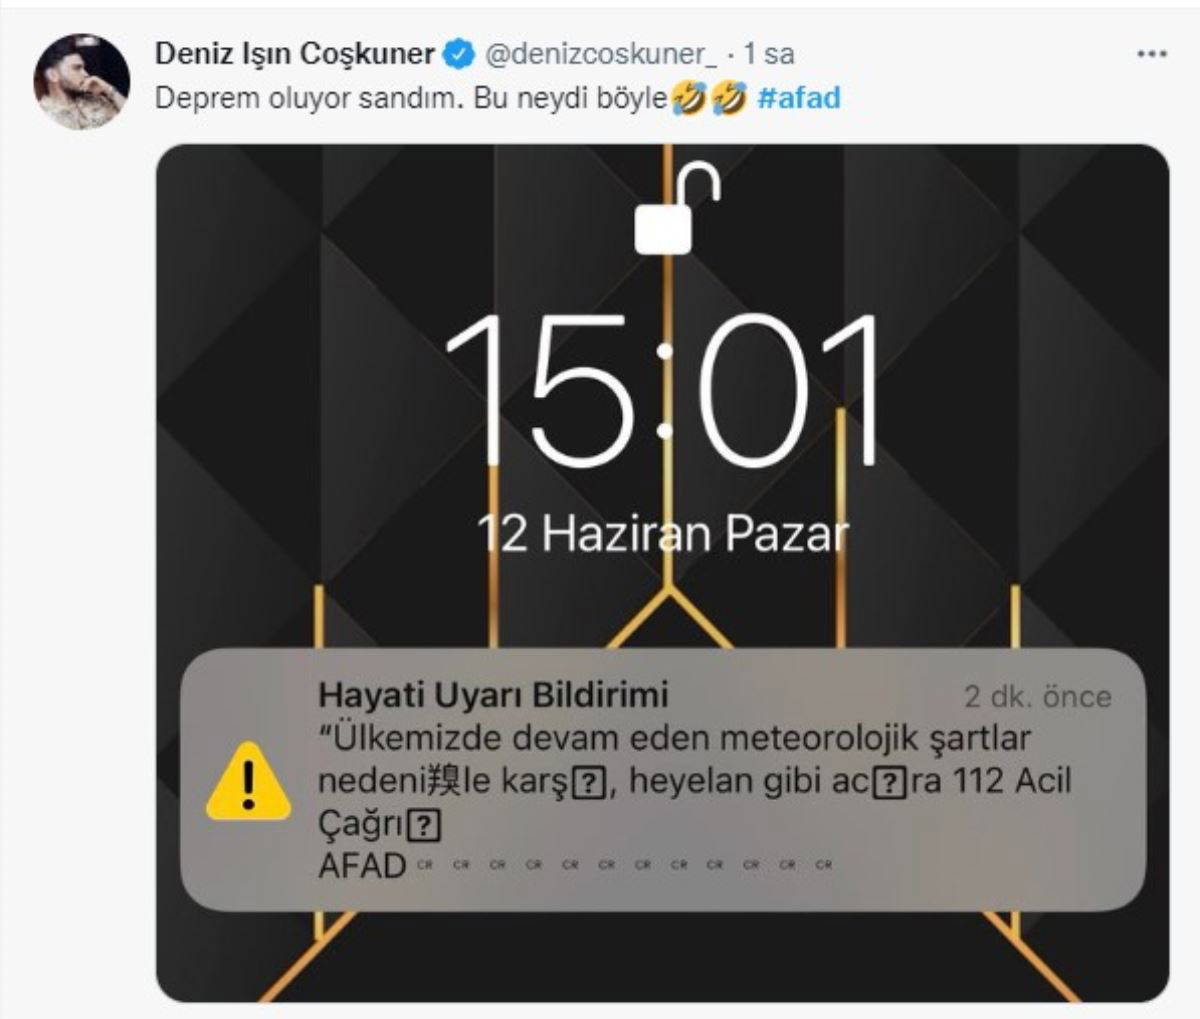The width and height of the screenshot is (1200, 1019).
Task: Click the 15:01 clock display
Action: click(x=664, y=390)
